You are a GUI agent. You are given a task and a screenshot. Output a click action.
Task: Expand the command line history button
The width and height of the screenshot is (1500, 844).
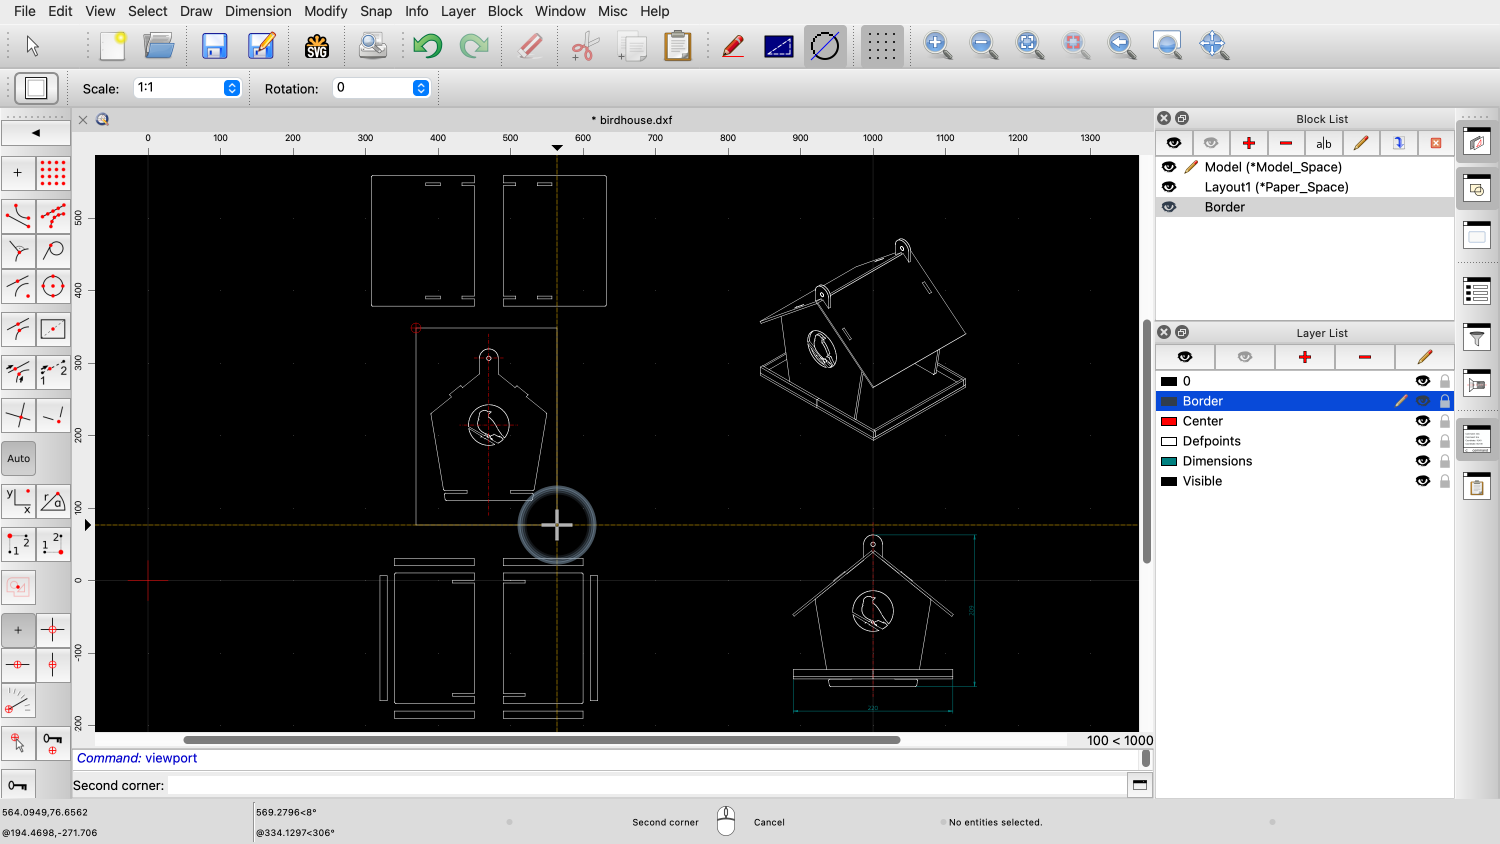(x=1139, y=785)
